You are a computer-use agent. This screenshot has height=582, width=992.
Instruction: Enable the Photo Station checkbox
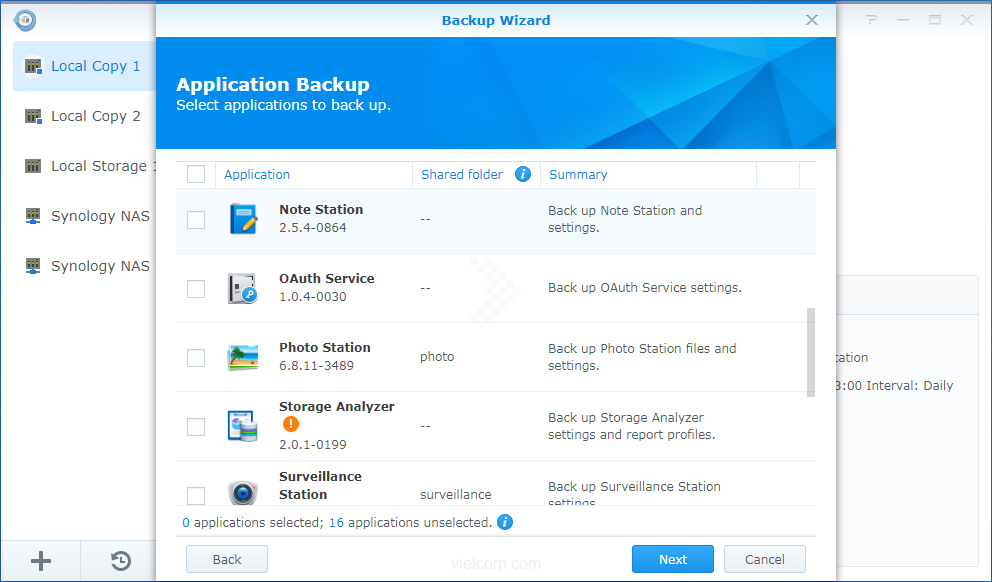tap(196, 358)
